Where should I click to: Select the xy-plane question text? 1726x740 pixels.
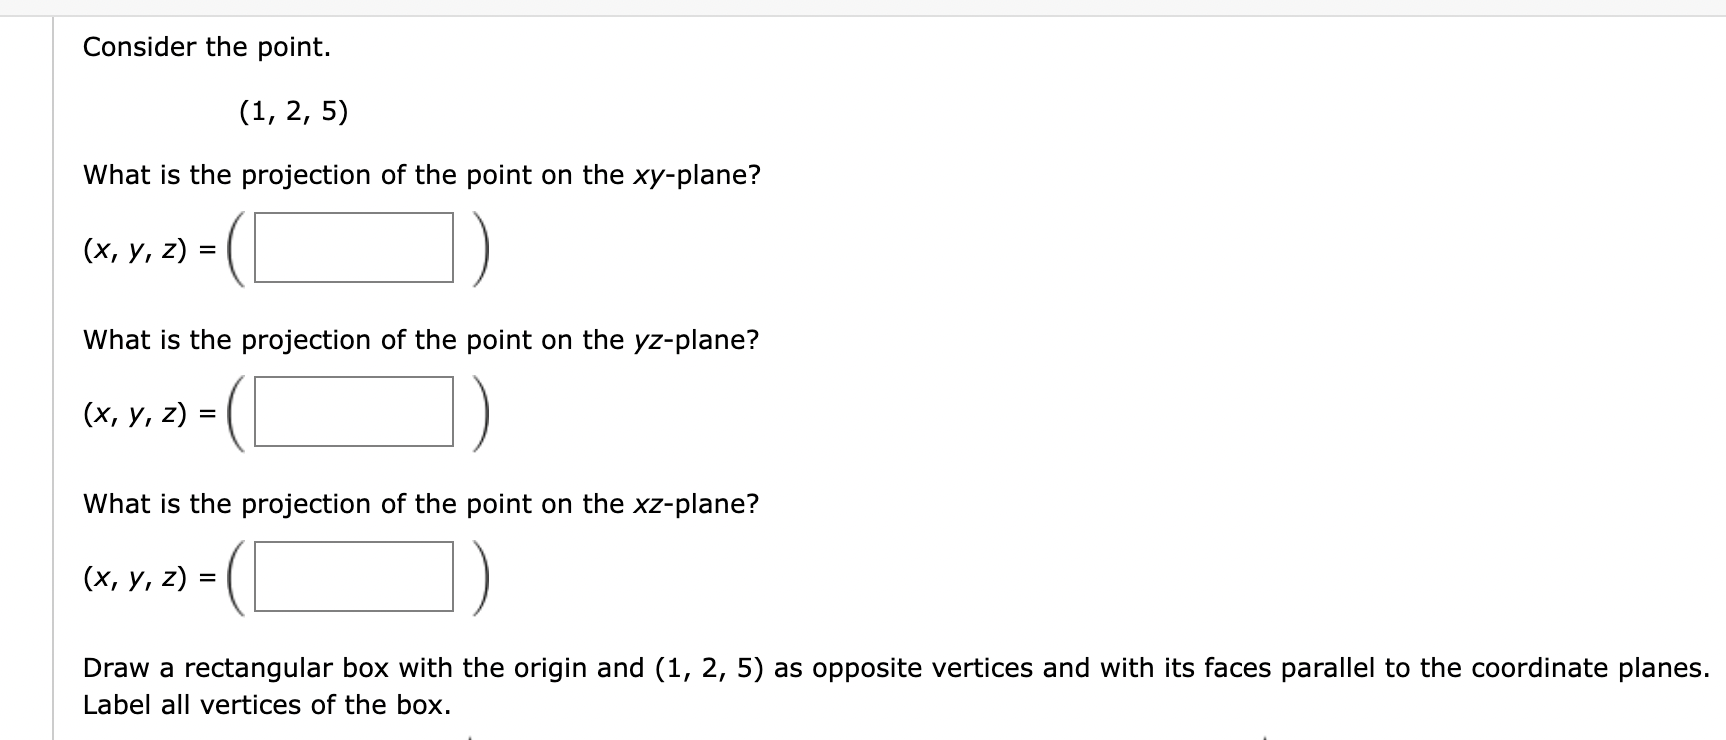tap(420, 176)
